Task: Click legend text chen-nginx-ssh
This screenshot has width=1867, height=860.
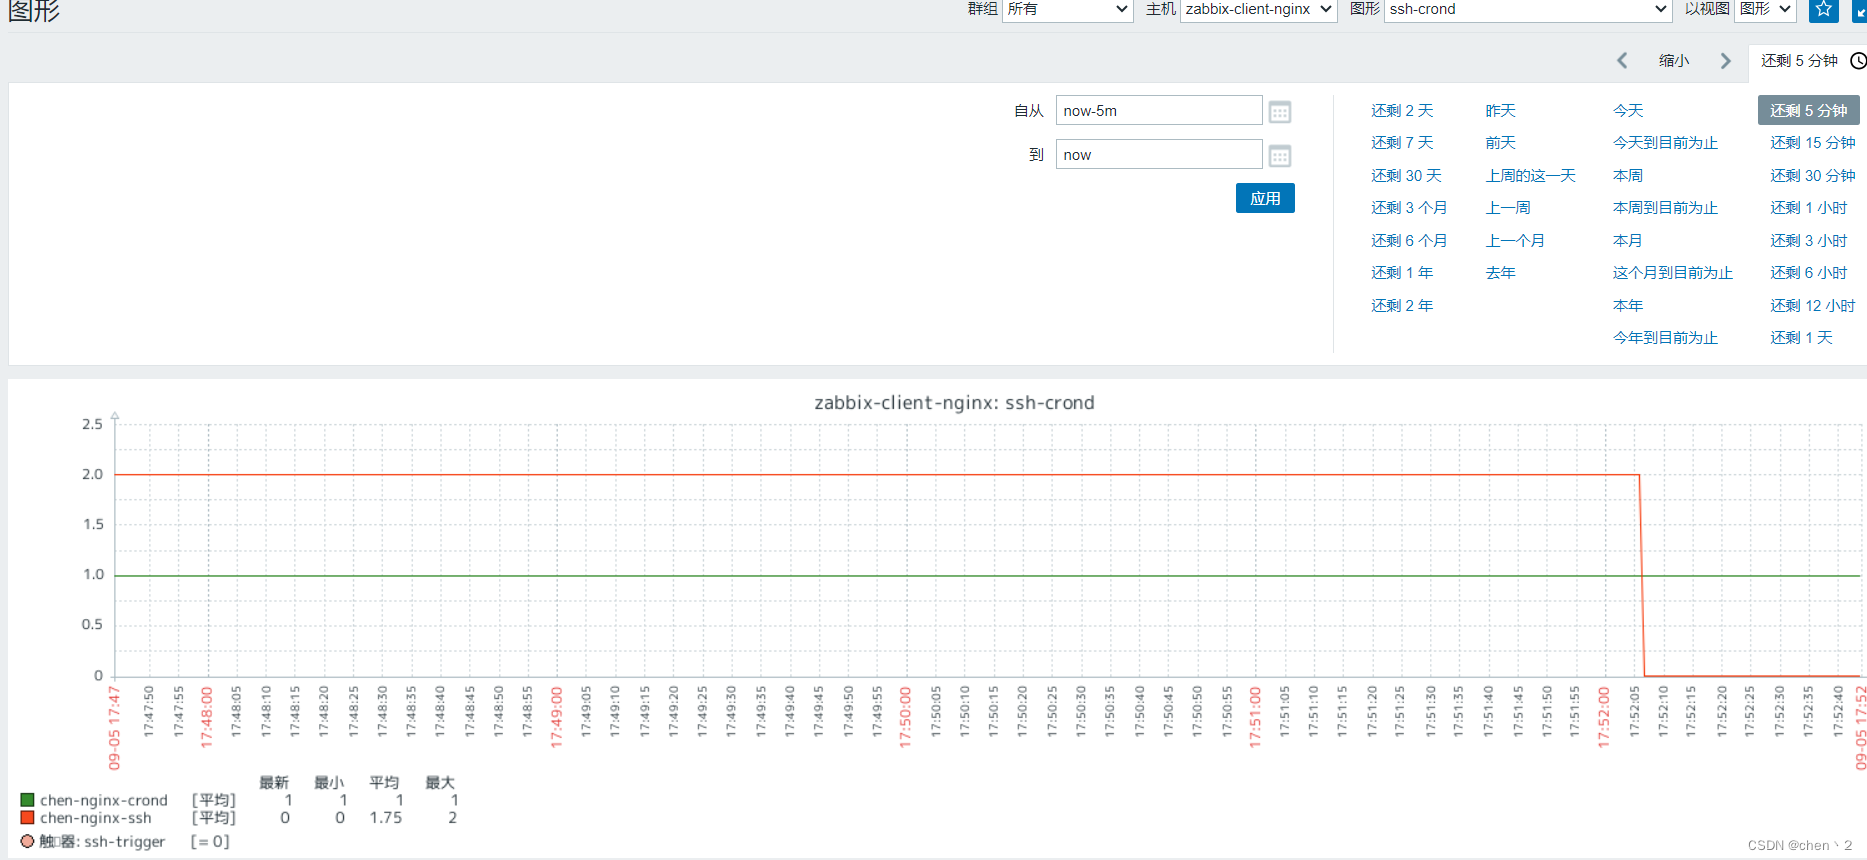Action: [96, 818]
